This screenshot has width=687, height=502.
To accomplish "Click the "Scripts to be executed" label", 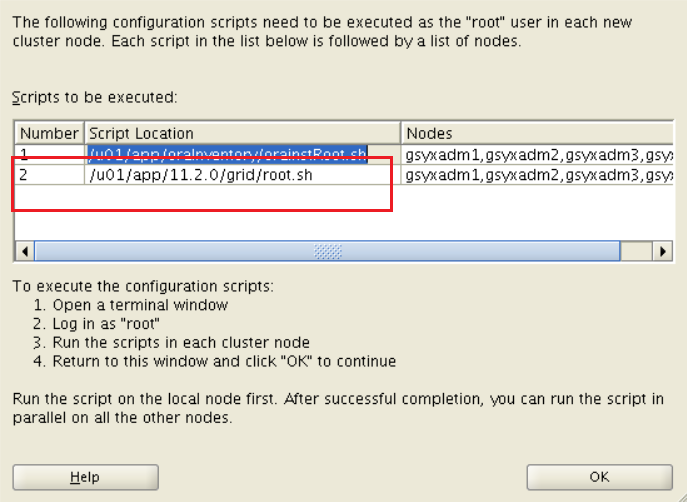I will click(94, 98).
